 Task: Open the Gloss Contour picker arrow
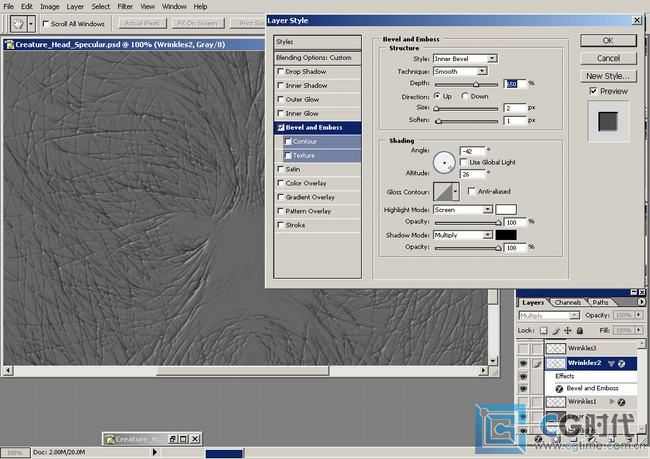tap(455, 192)
